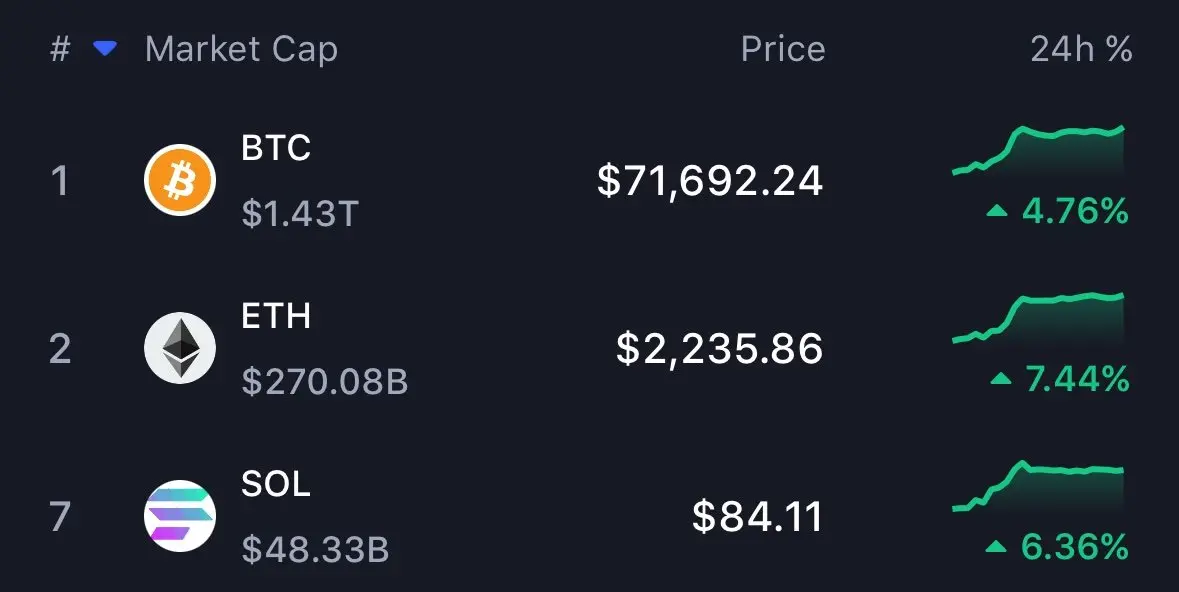The image size is (1179, 592).
Task: Click the Bitcoin price $71,692.24
Action: [710, 181]
